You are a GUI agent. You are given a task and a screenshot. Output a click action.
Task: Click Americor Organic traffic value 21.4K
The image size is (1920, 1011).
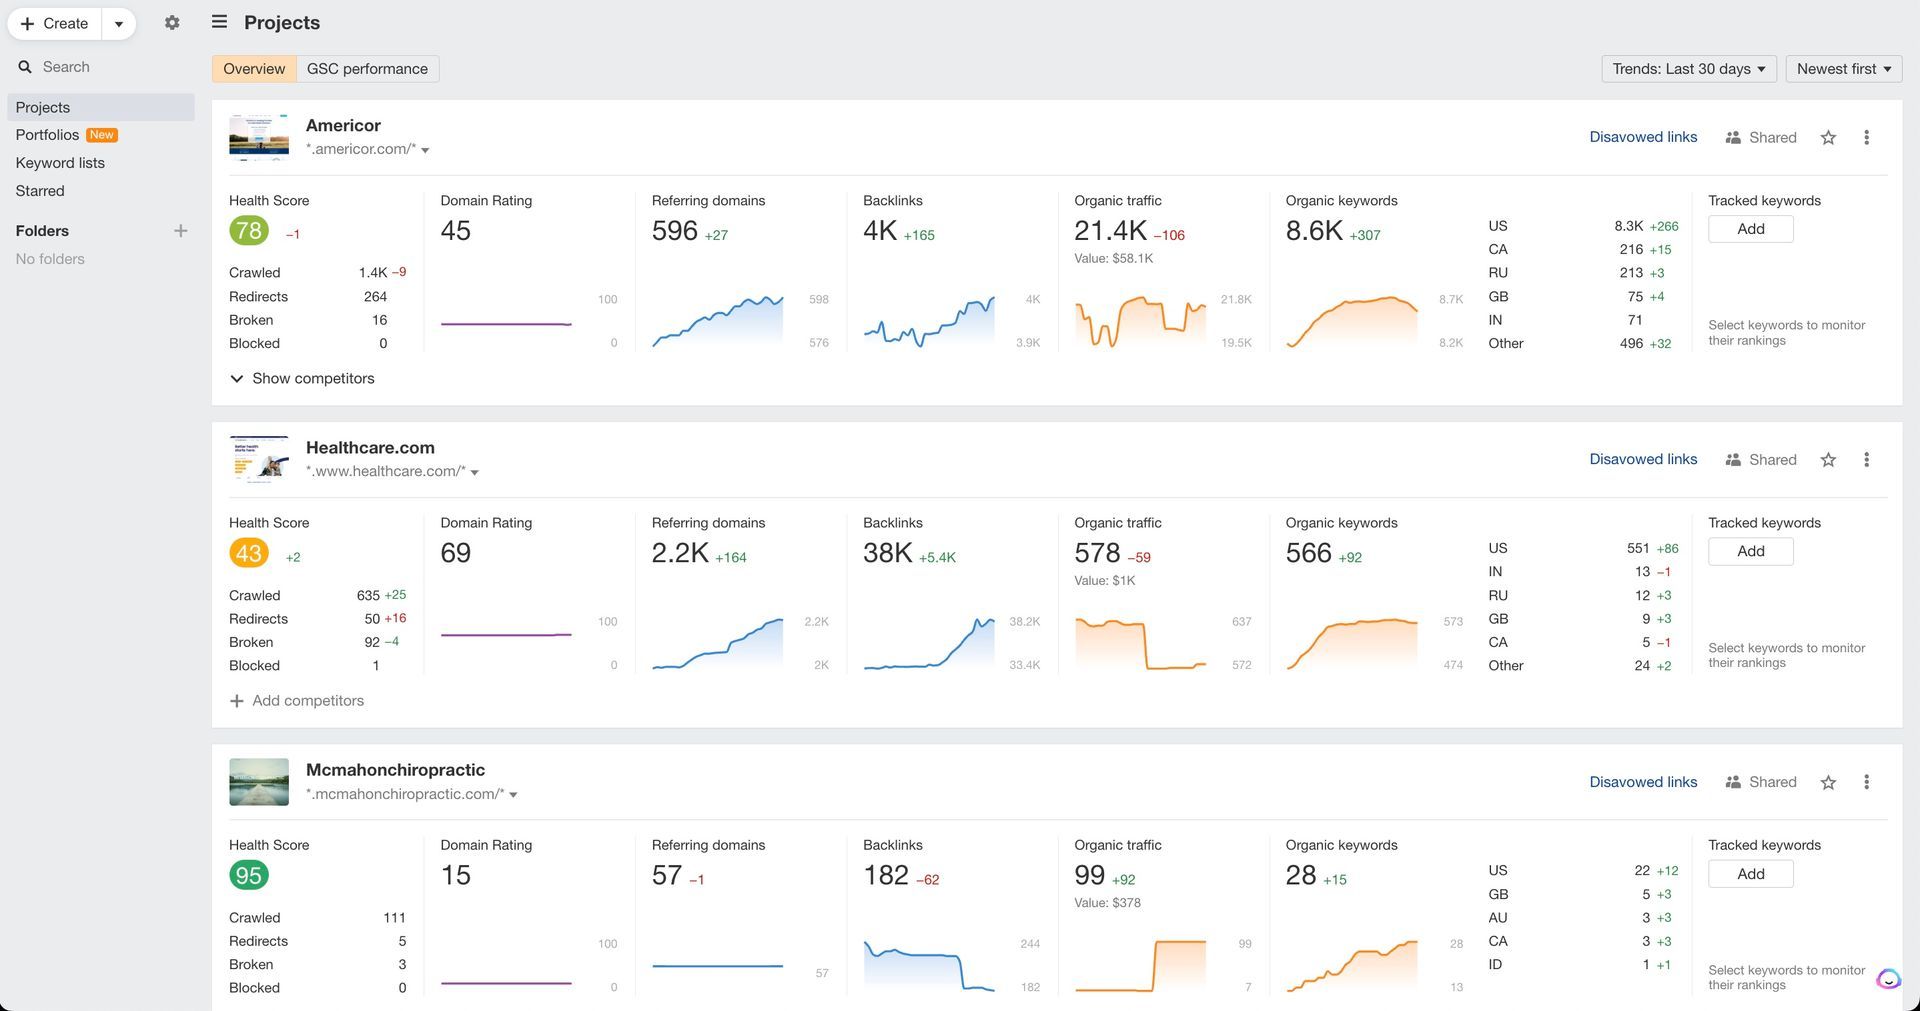1110,231
